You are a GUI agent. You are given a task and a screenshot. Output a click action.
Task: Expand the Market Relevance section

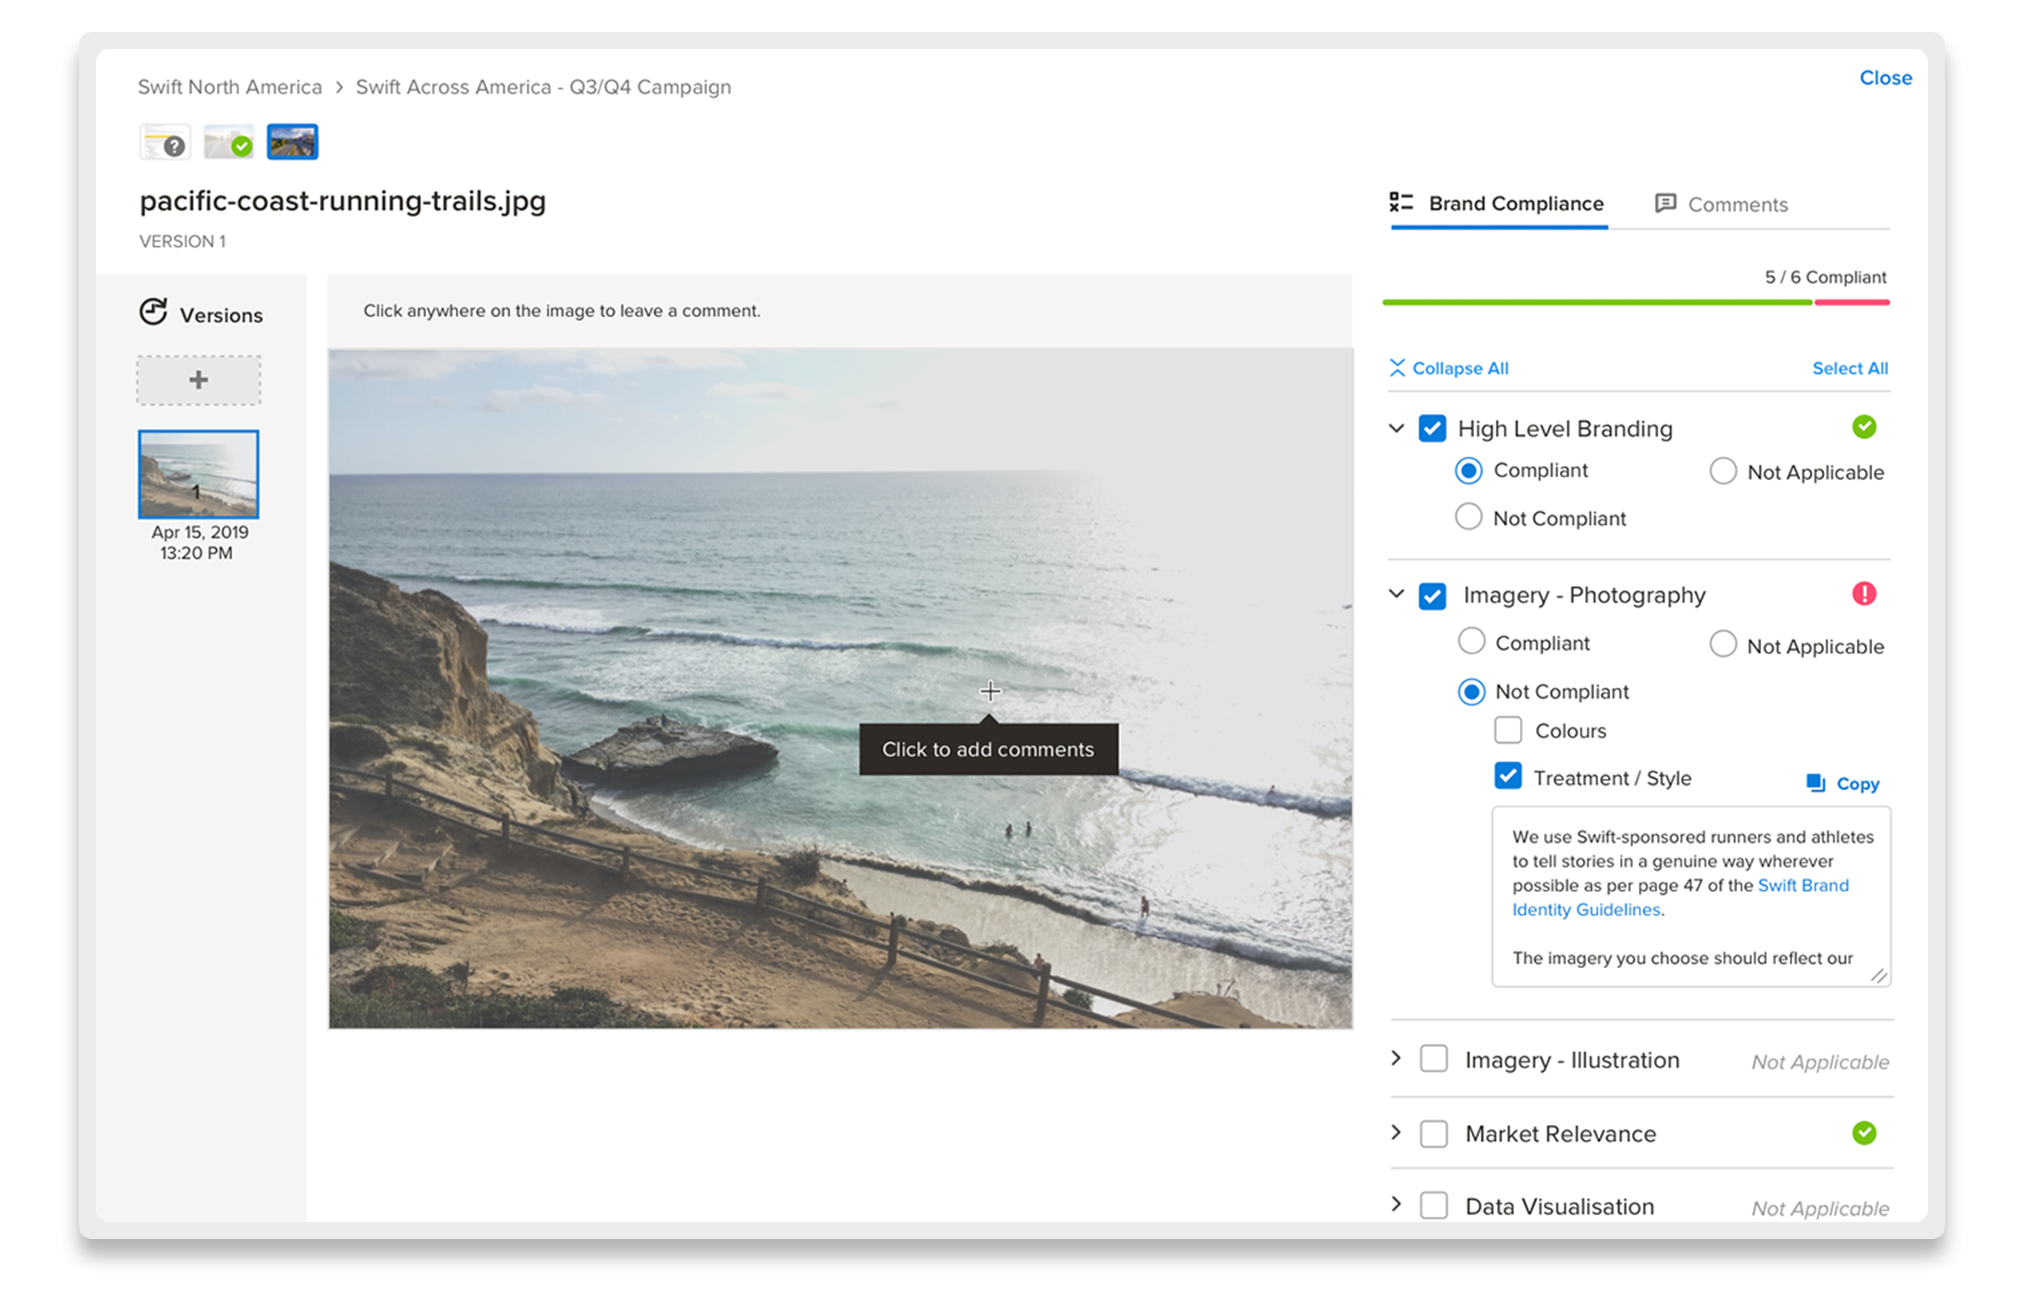pyautogui.click(x=1394, y=1135)
